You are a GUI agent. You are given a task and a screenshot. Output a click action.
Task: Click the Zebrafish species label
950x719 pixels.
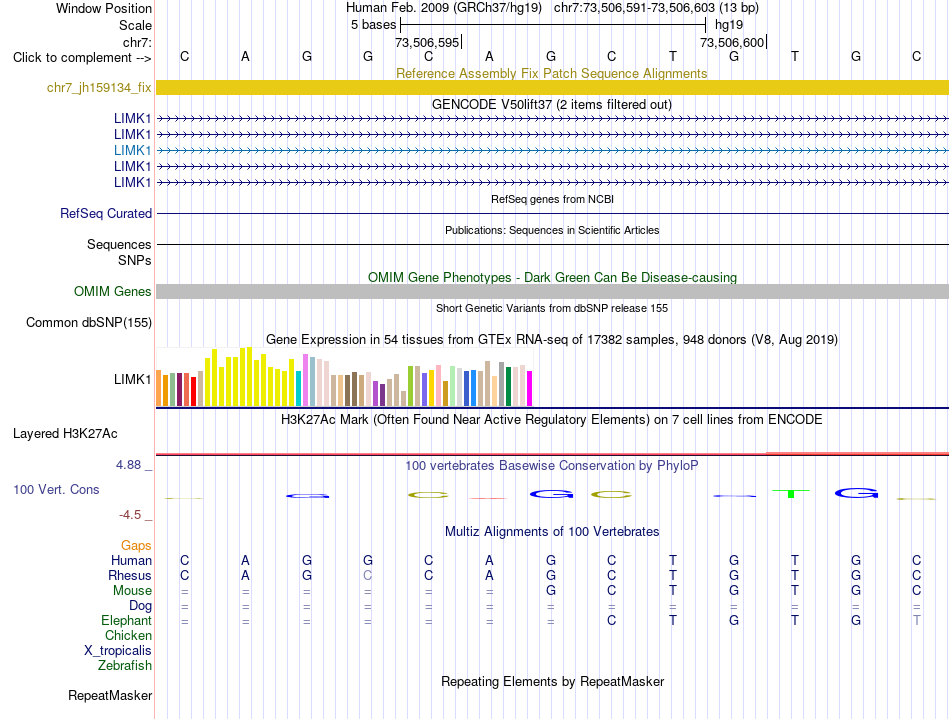tap(125, 665)
